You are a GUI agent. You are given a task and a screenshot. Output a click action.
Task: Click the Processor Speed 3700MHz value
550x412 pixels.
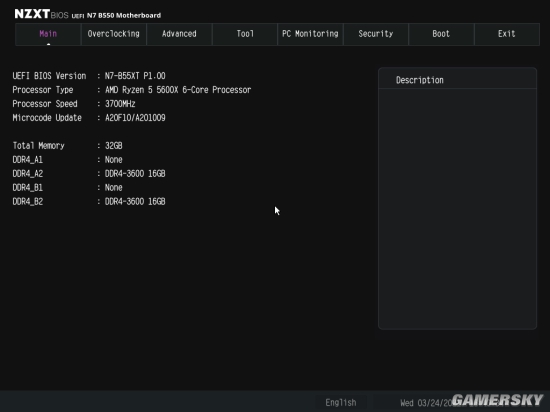pyautogui.click(x=120, y=104)
